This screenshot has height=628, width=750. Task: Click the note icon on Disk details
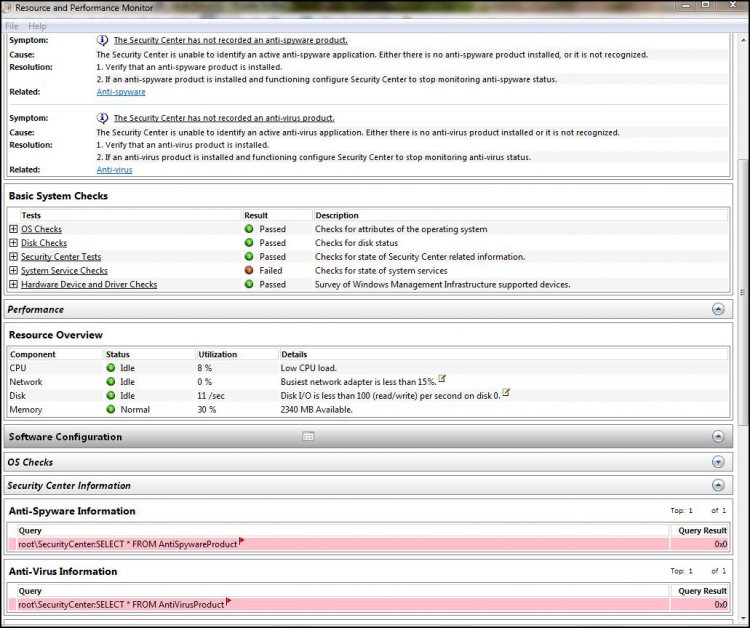click(506, 392)
